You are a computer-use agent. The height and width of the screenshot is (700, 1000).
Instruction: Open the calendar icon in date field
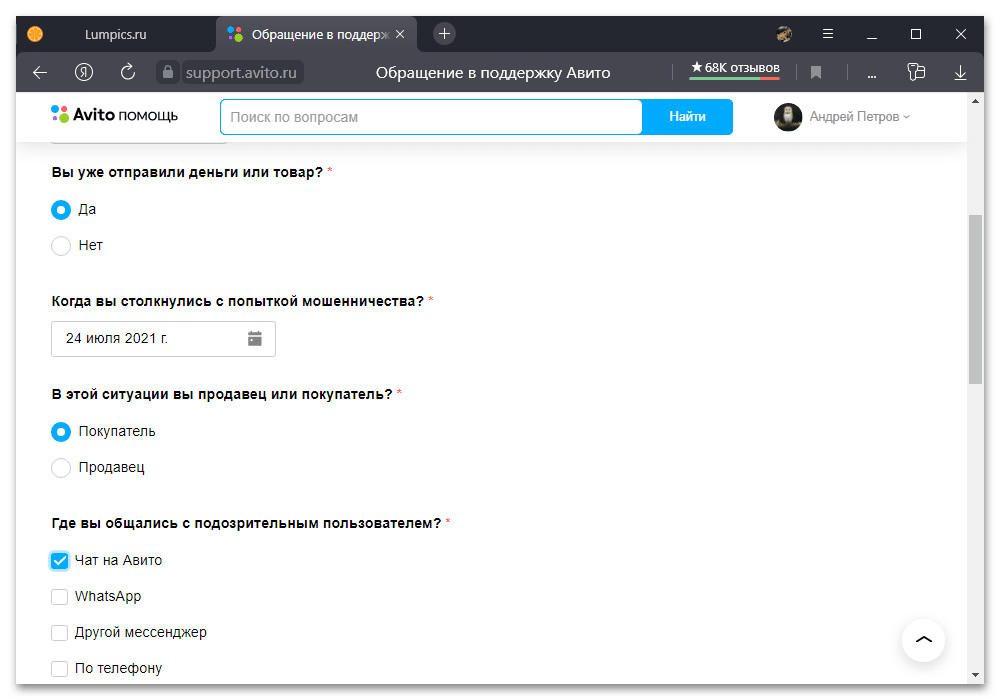[254, 339]
